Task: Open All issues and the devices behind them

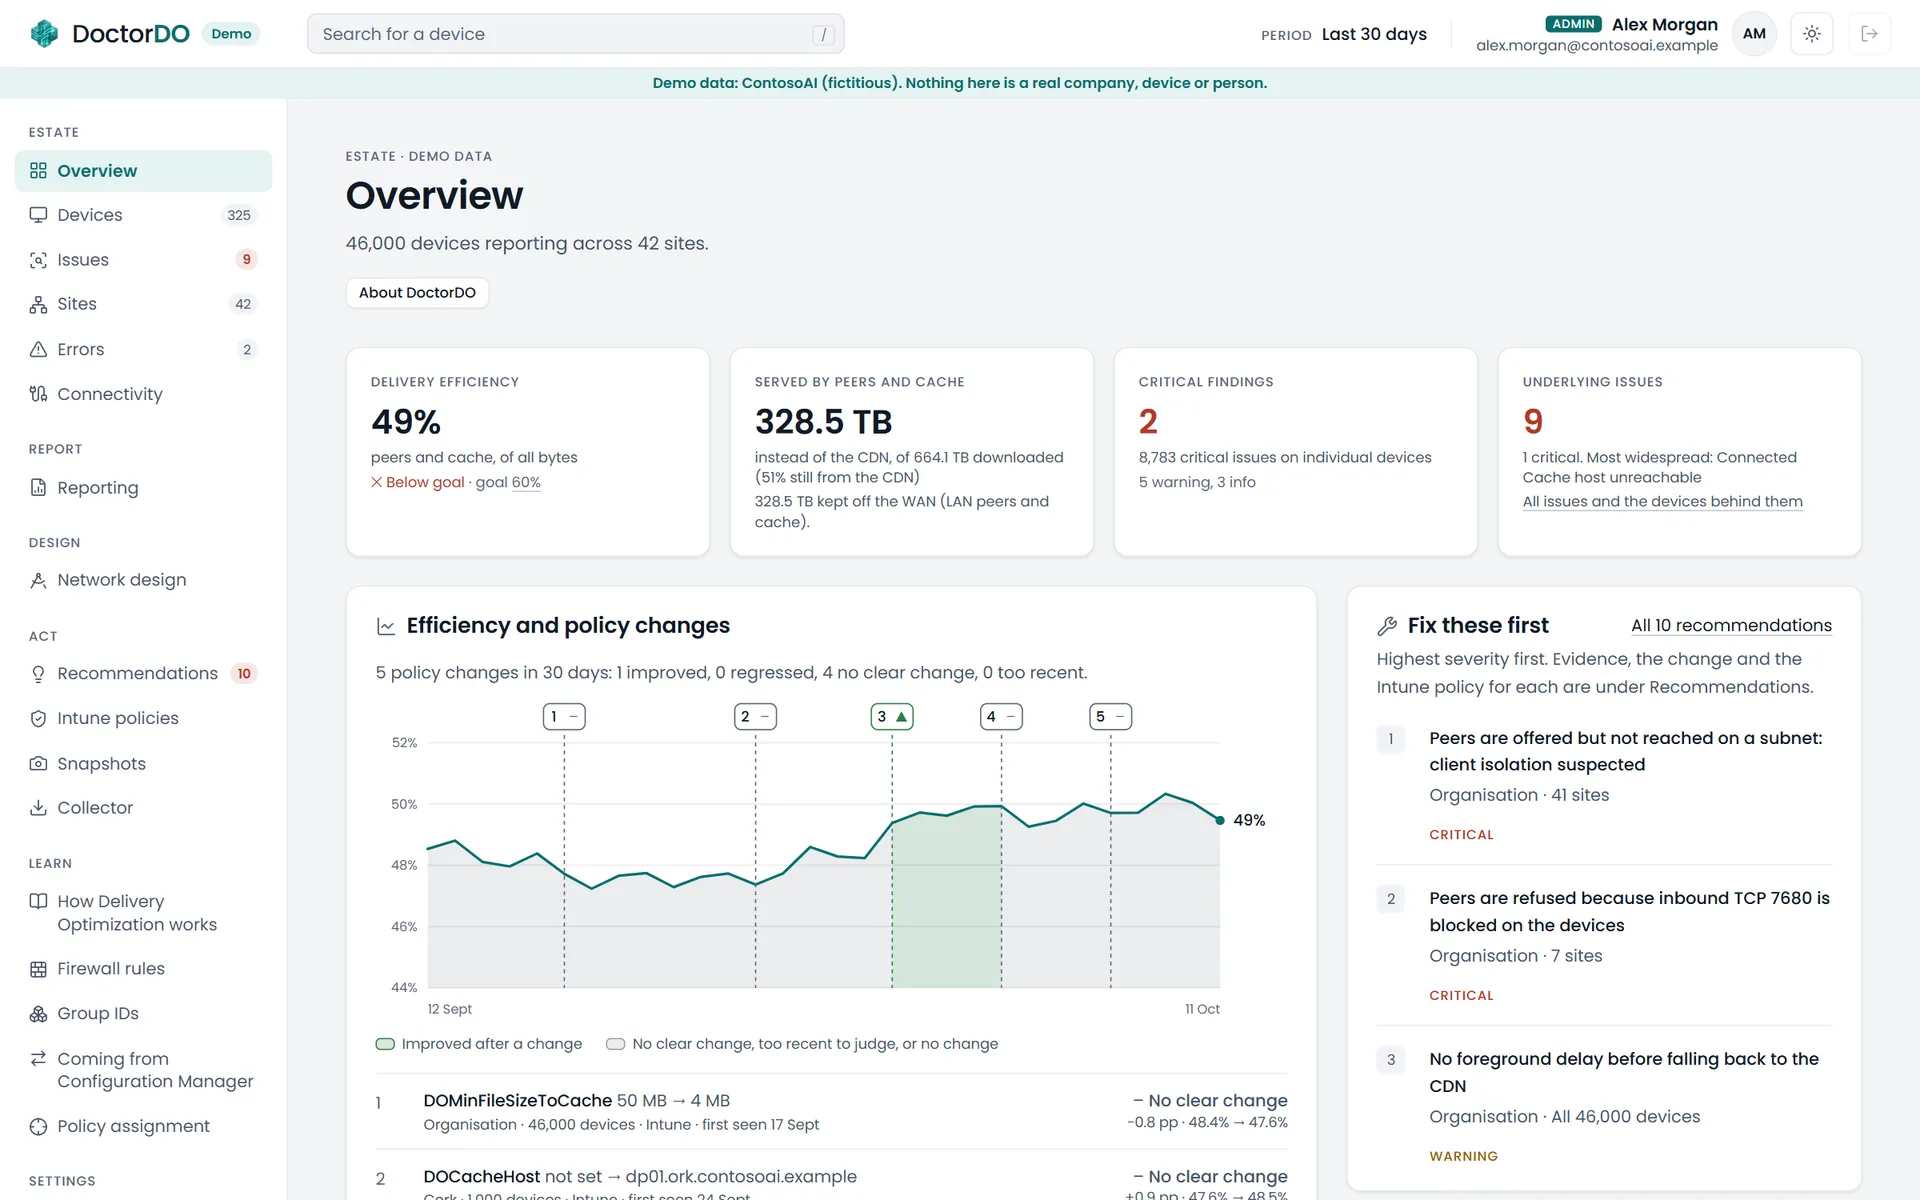Action: tap(1662, 502)
